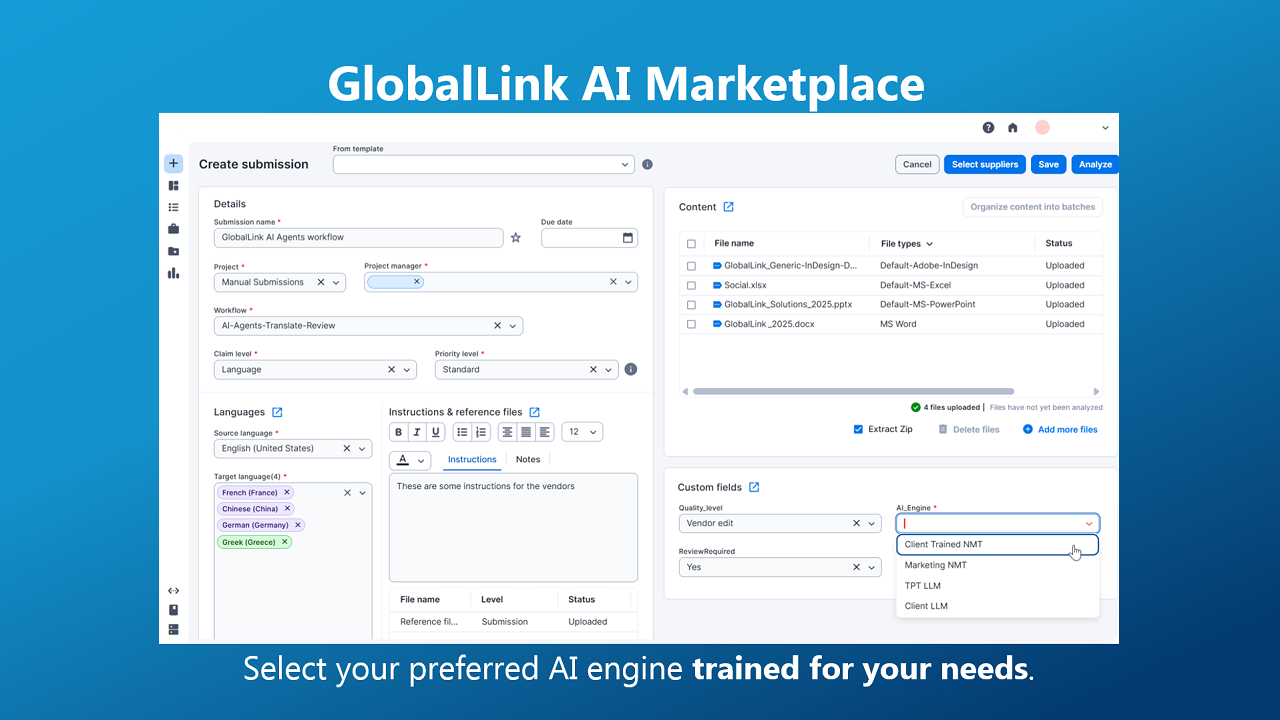
Task: Choose TPT LLM engine option
Action: [x=998, y=586]
